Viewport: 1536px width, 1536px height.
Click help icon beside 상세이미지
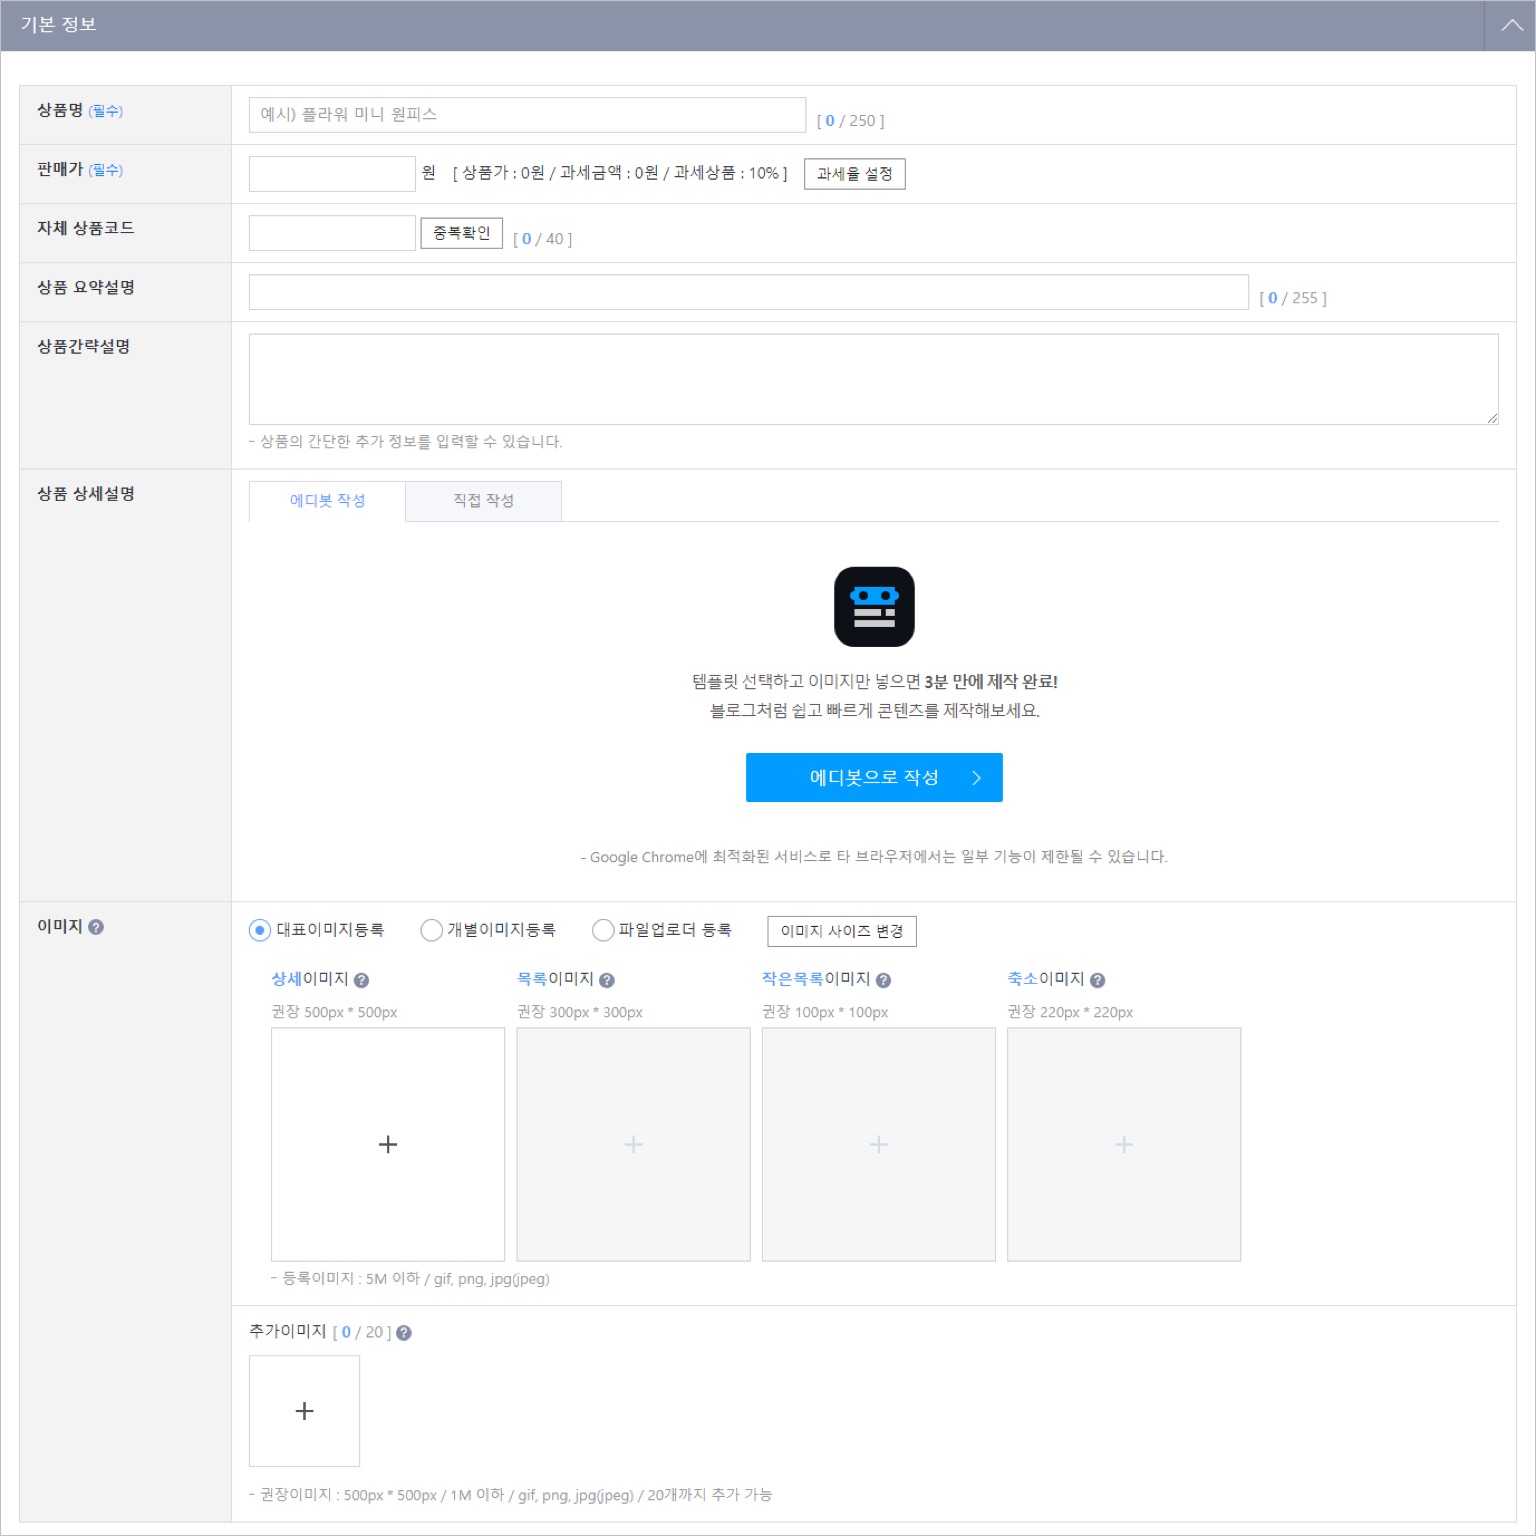click(362, 981)
